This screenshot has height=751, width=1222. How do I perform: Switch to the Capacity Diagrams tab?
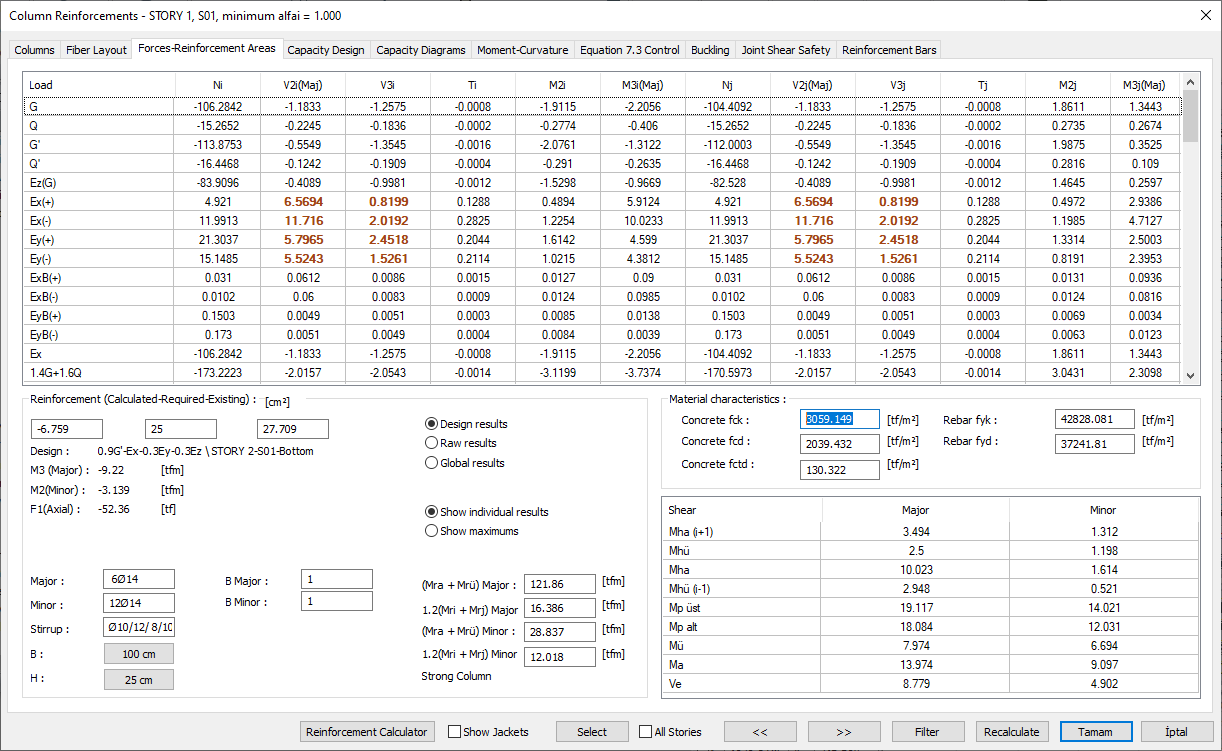420,50
